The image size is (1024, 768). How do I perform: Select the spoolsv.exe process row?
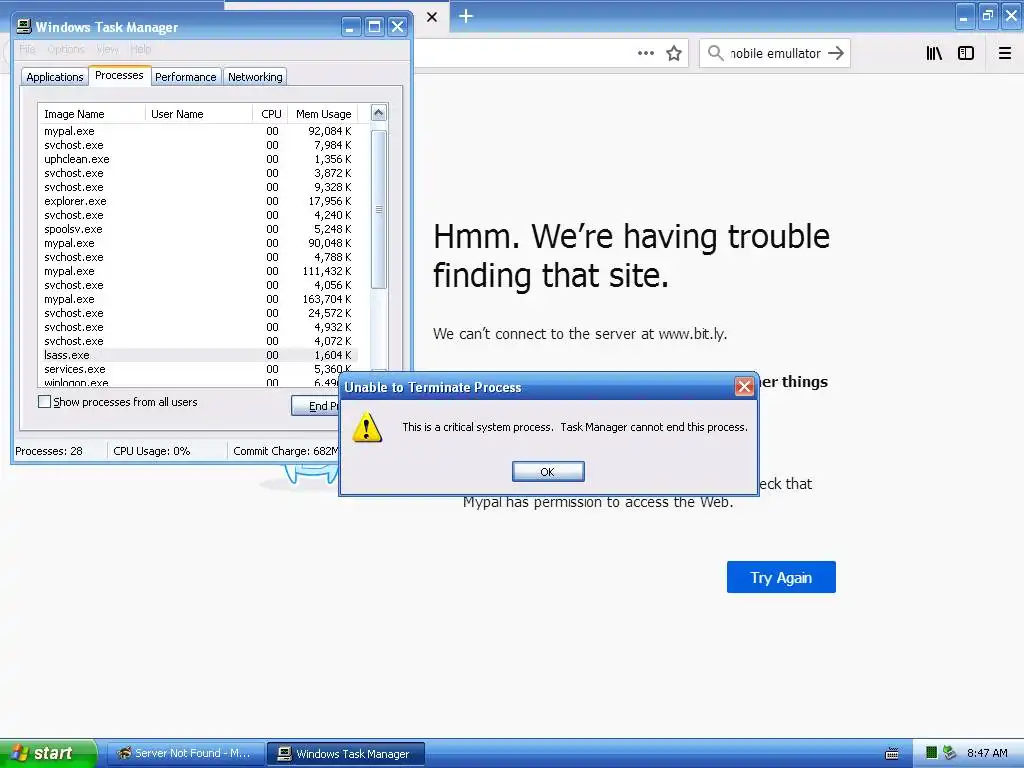point(198,229)
